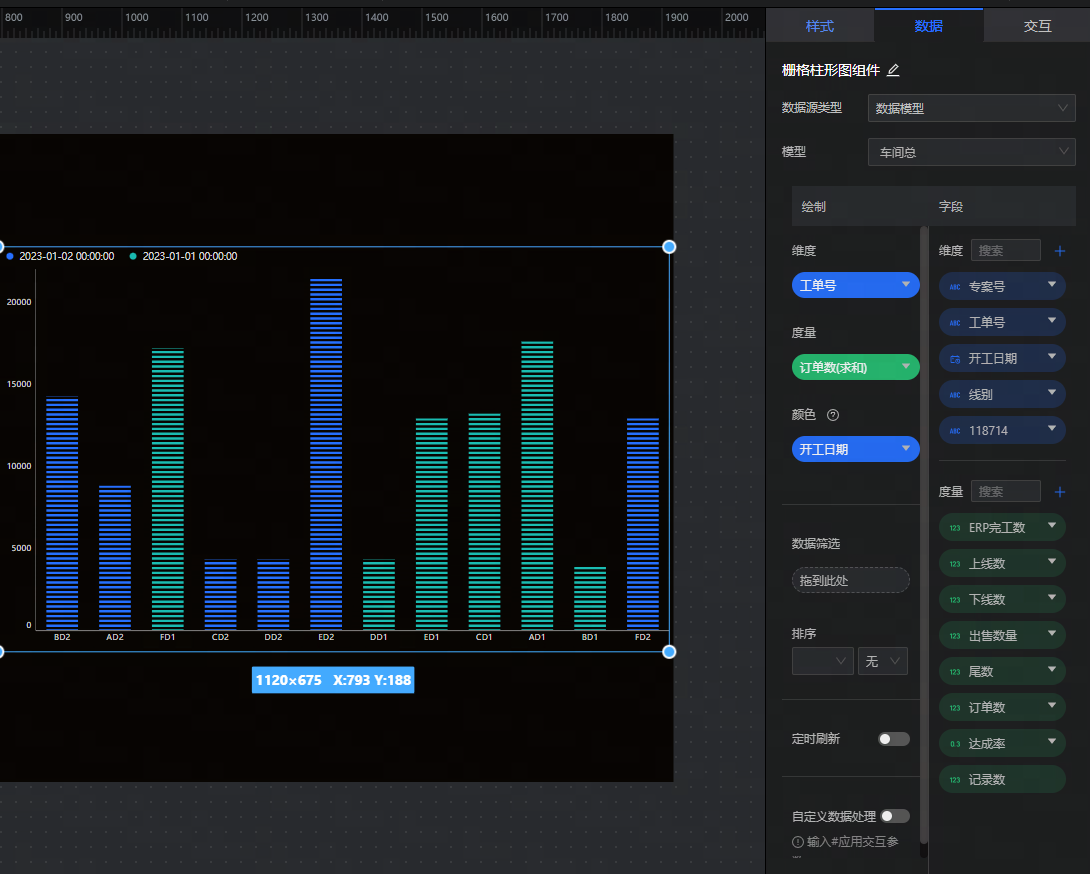Viewport: 1090px width, 874px height.
Task: Enable the 定时刷新 switch
Action: (x=894, y=739)
